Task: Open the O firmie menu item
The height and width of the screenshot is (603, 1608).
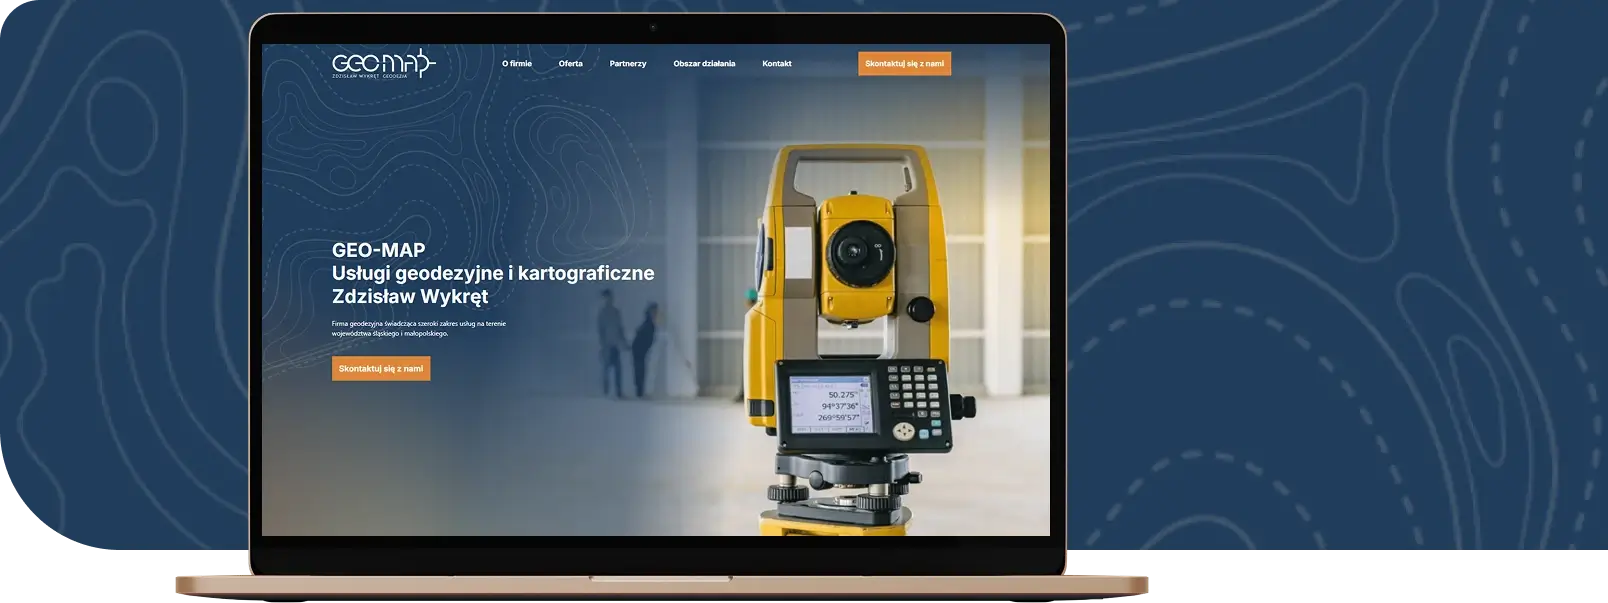Action: point(517,64)
